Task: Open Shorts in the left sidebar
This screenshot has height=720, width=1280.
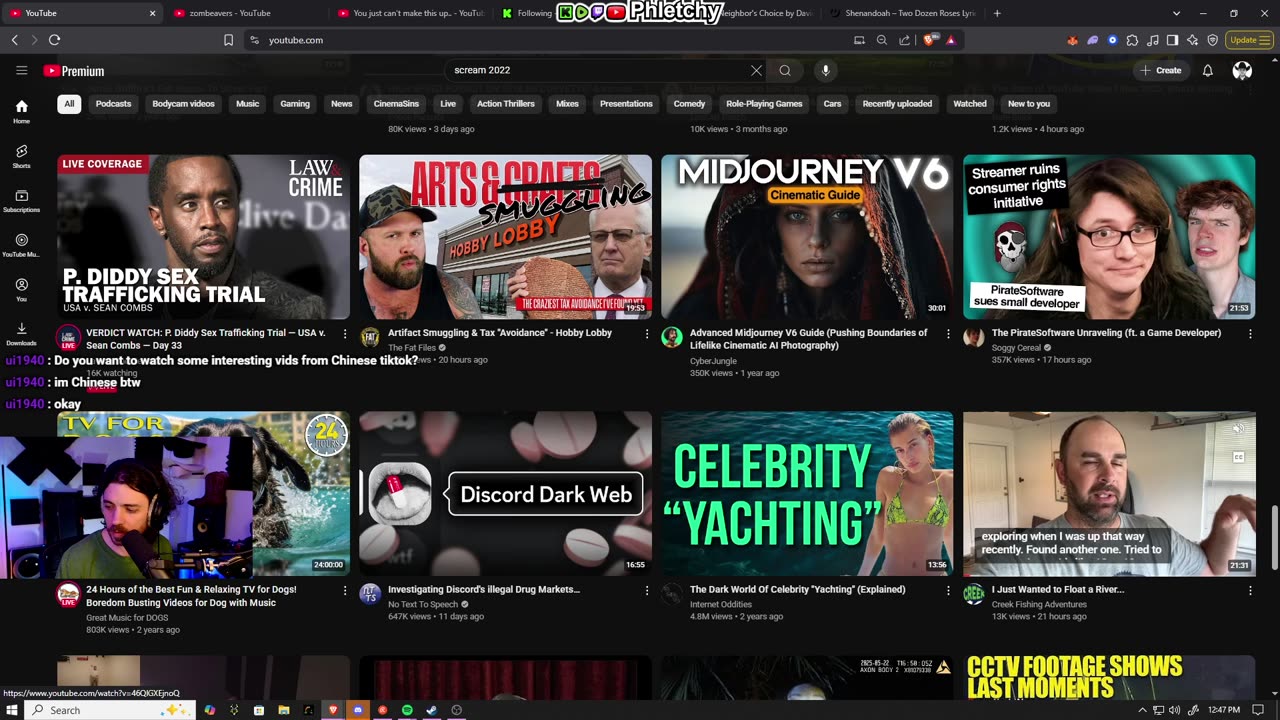Action: (x=21, y=156)
